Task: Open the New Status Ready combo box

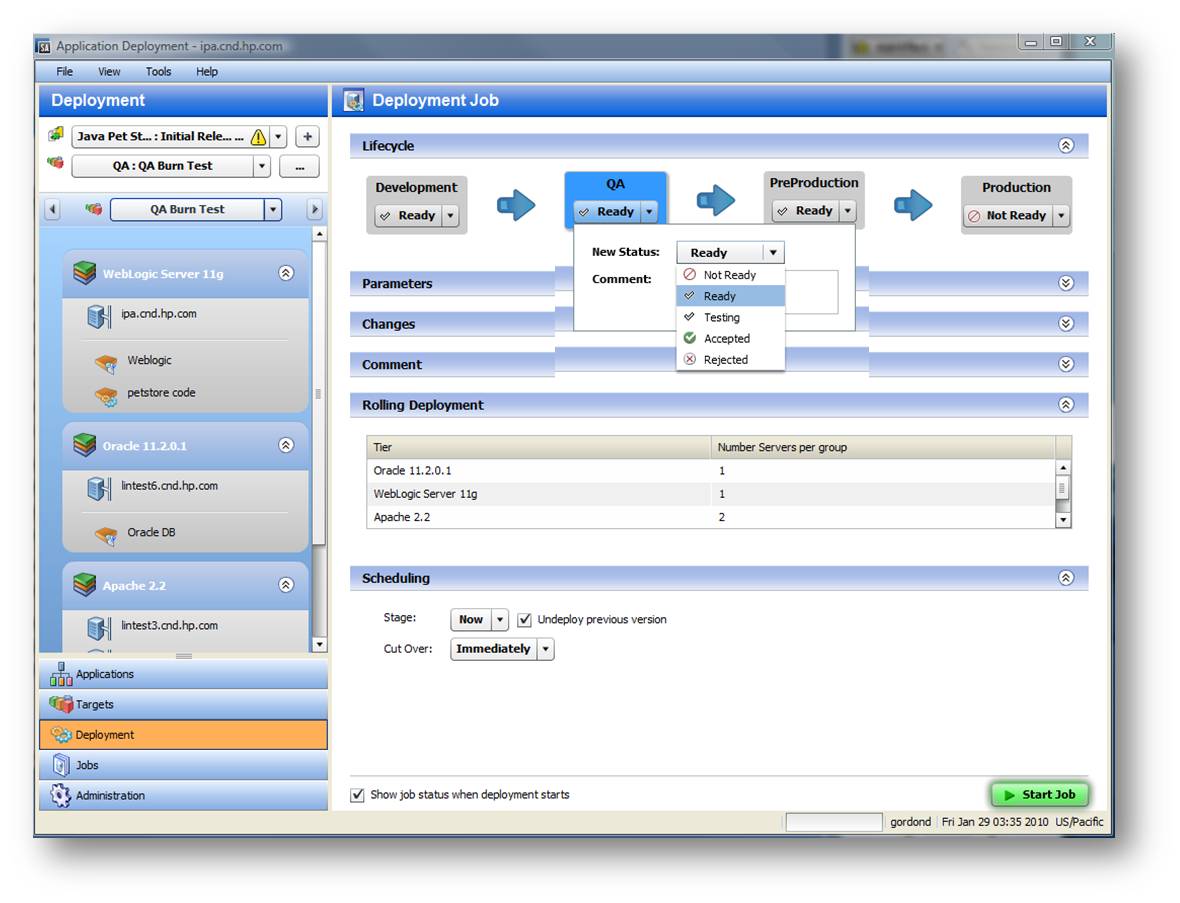Action: [730, 253]
